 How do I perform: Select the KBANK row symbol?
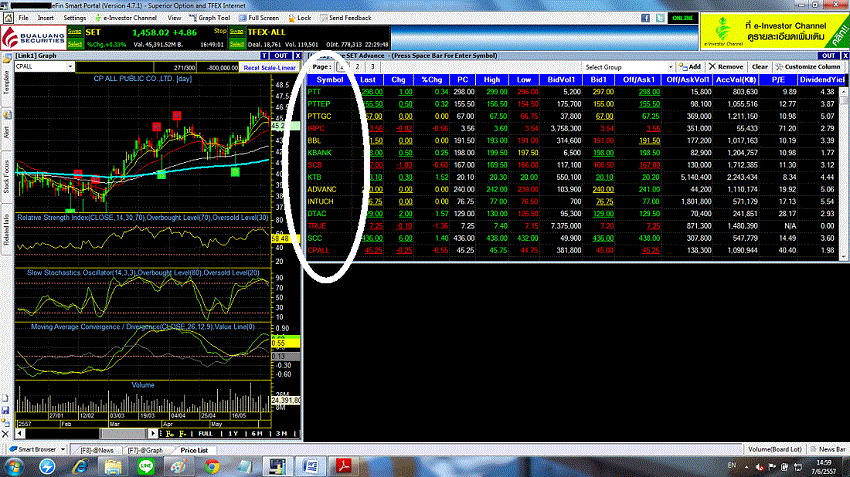[x=319, y=153]
